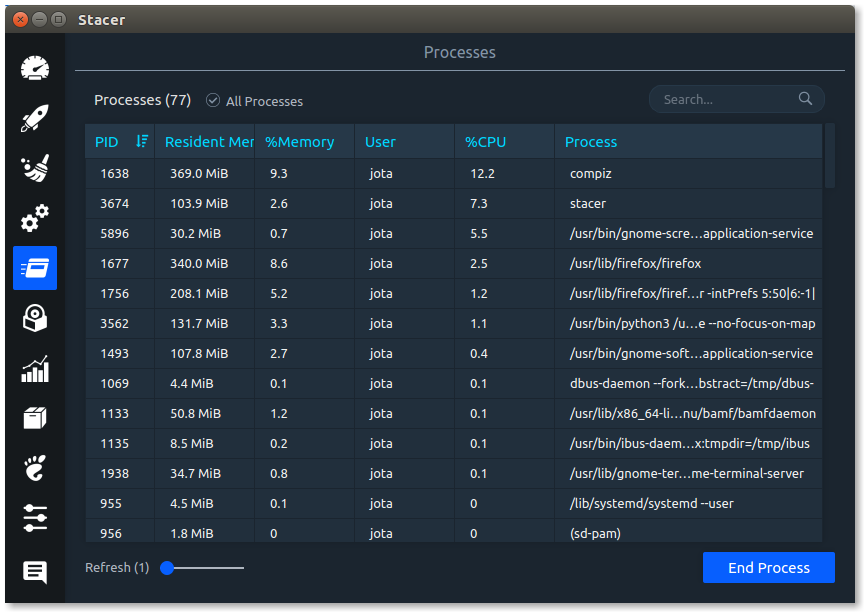The image size is (864, 612).
Task: Open Gnome Settings footprint icon
Action: [35, 468]
